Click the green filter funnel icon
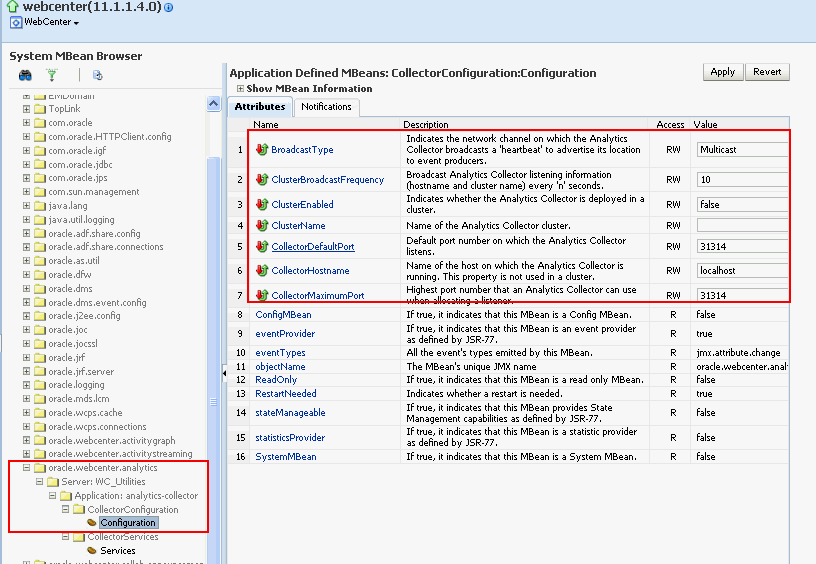Screen dimensions: 816x564 point(52,75)
